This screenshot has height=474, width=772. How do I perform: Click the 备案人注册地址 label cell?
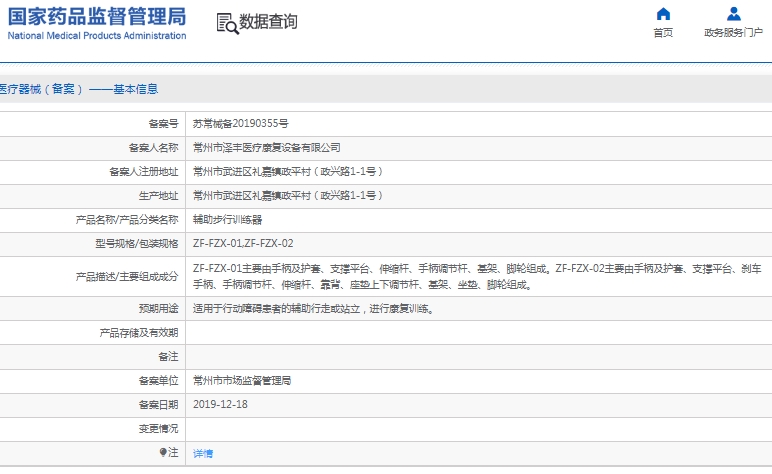coord(144,172)
